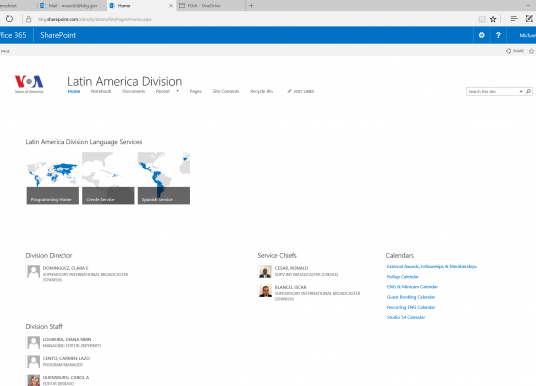Image resolution: width=536 pixels, height=386 pixels.
Task: Click the search magnifier icon
Action: [528, 91]
